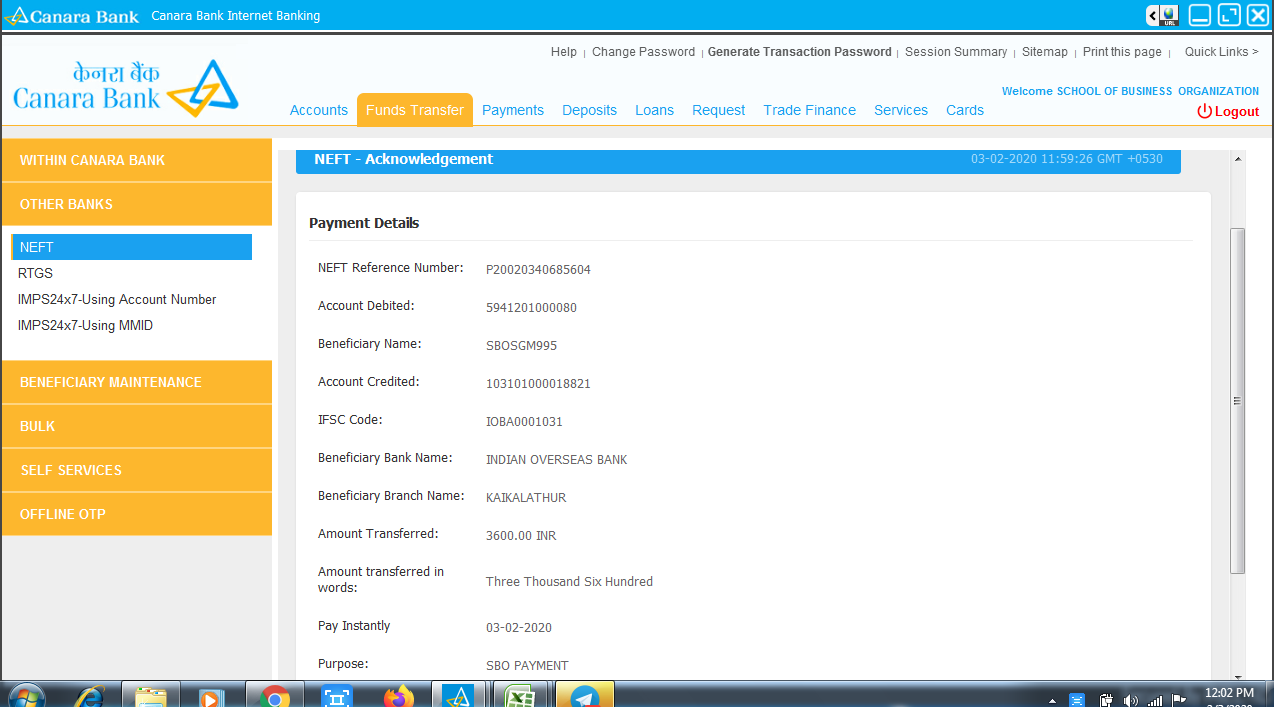
Task: Expand OFFLINE OTP sidebar section
Action: click(137, 514)
